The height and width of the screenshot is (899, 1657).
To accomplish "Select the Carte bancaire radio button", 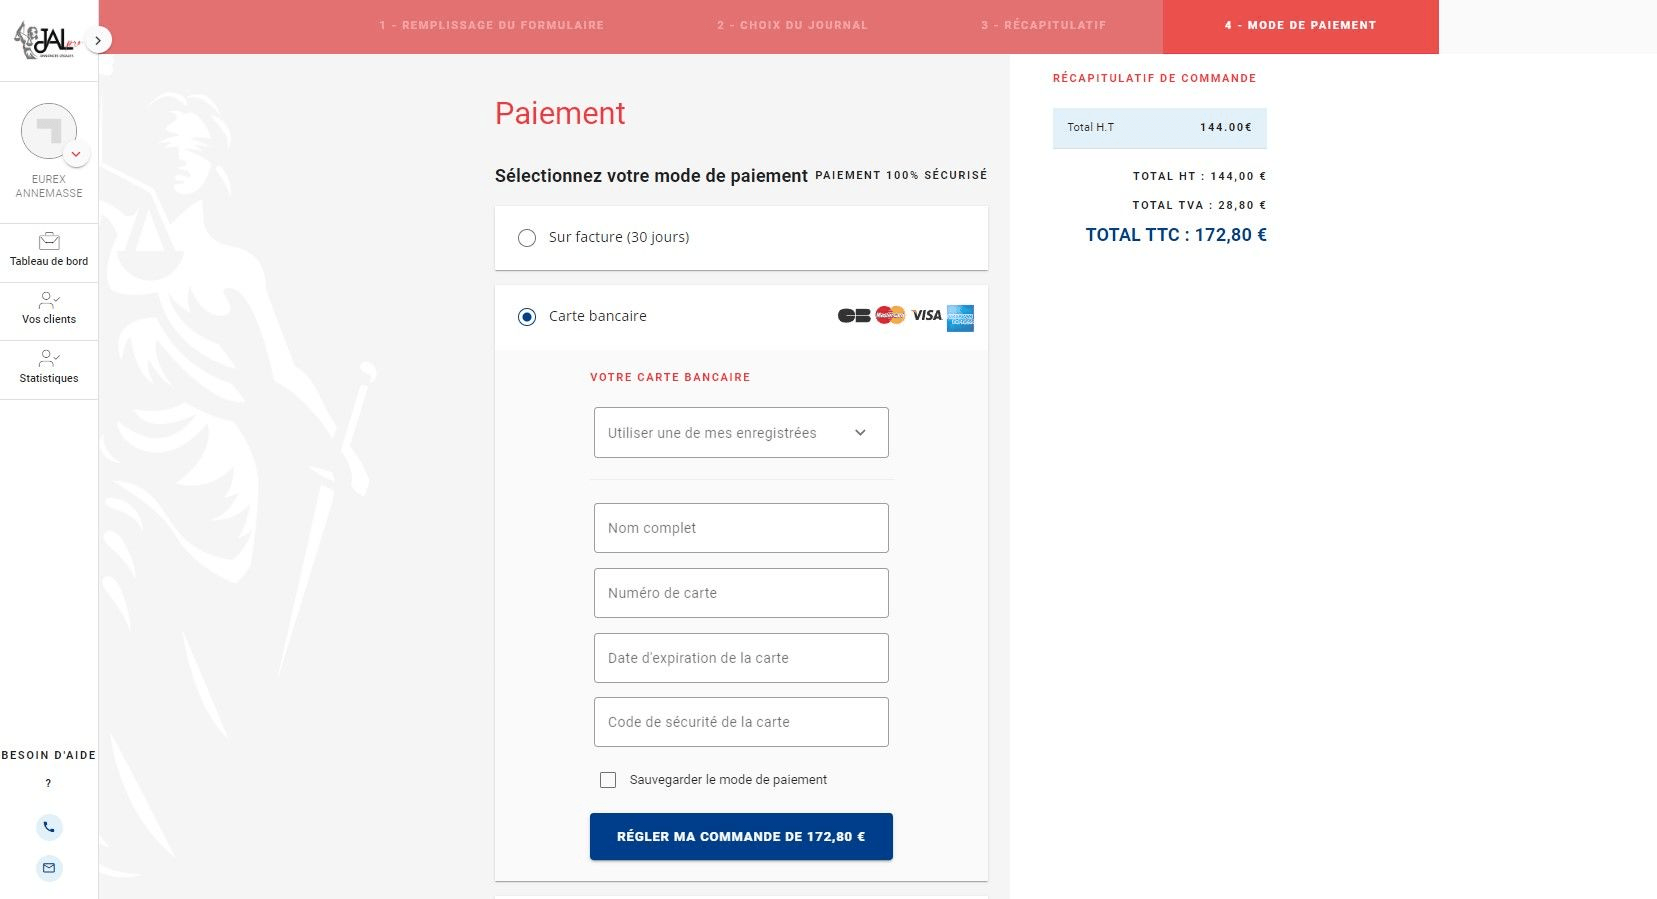I will click(x=527, y=317).
